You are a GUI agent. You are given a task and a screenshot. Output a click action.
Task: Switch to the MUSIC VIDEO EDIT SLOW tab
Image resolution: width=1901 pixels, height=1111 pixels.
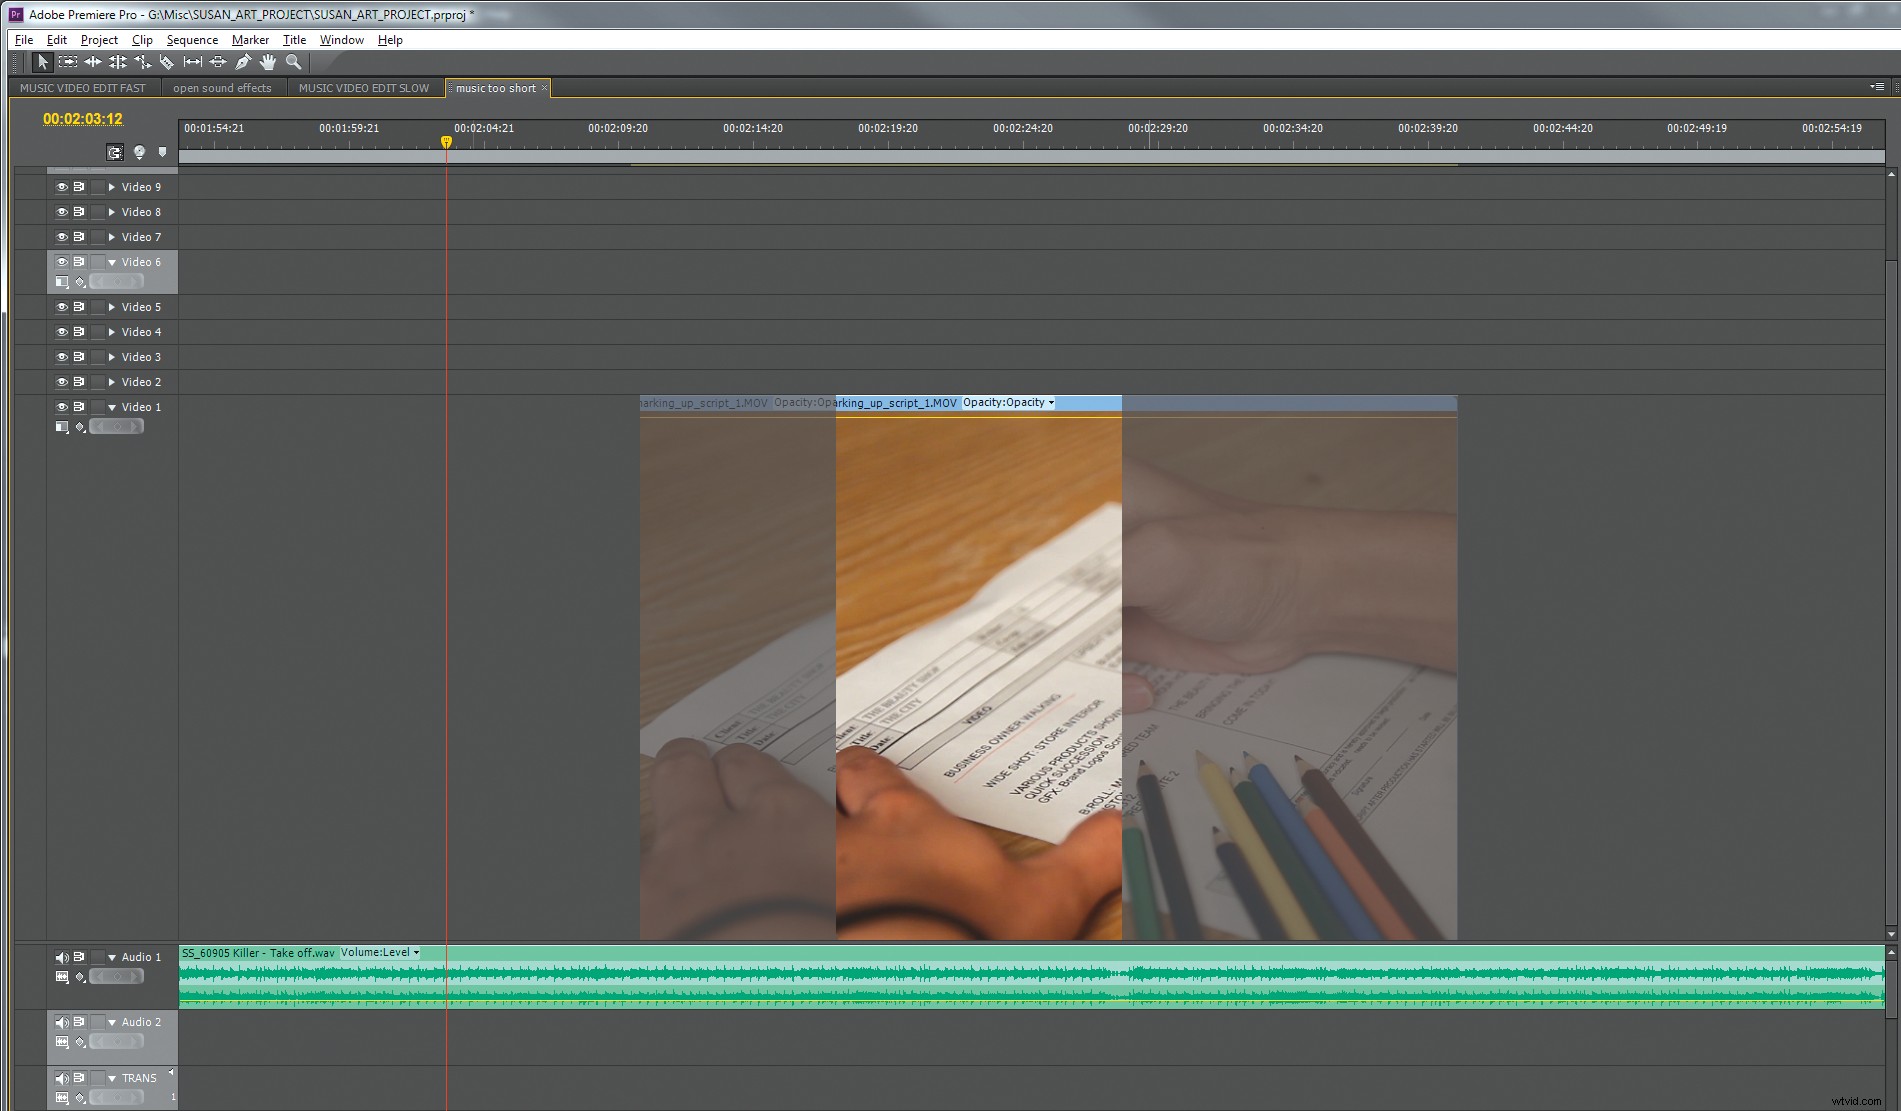364,88
